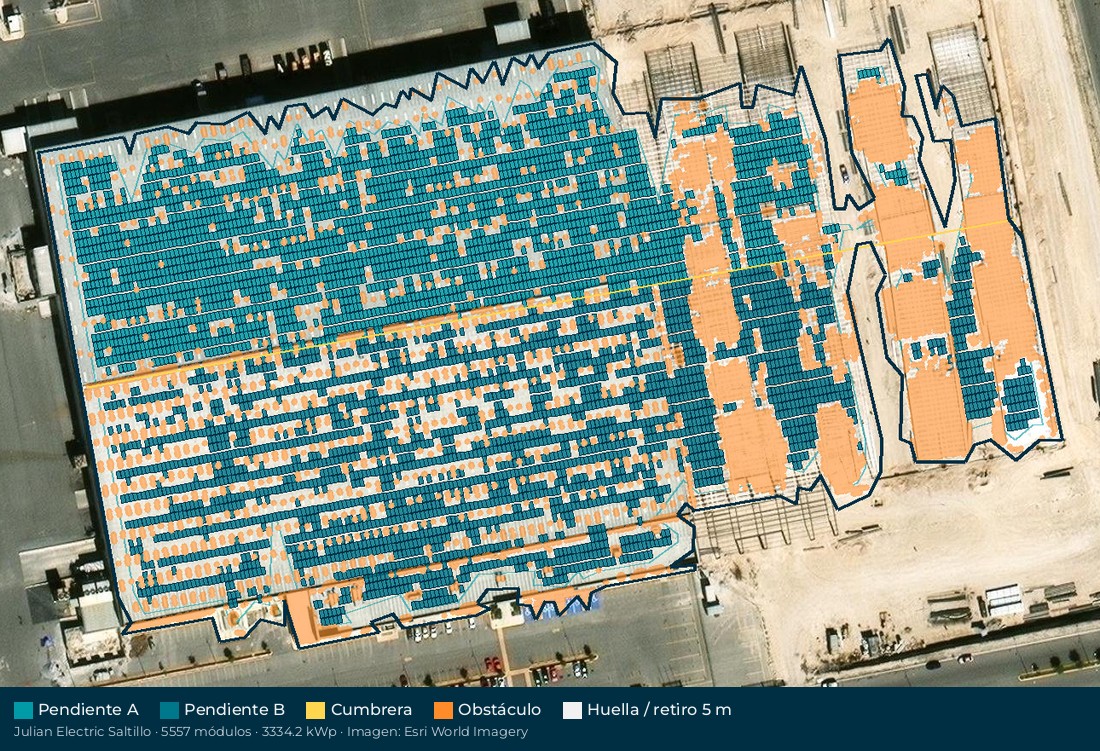This screenshot has height=751, width=1100.
Task: Click the "Julian Electric Saltillo" caption text
Action: 82,732
